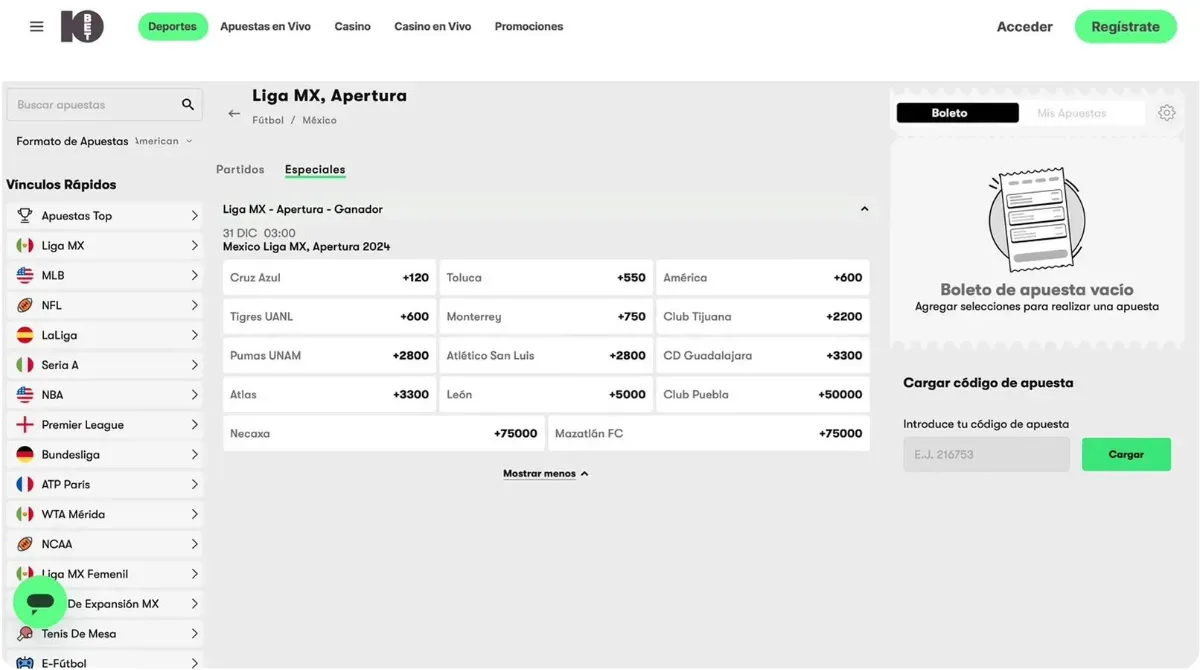Click the Mexico flag icon beside Liga MX
This screenshot has height=670, width=1200.
click(x=25, y=246)
